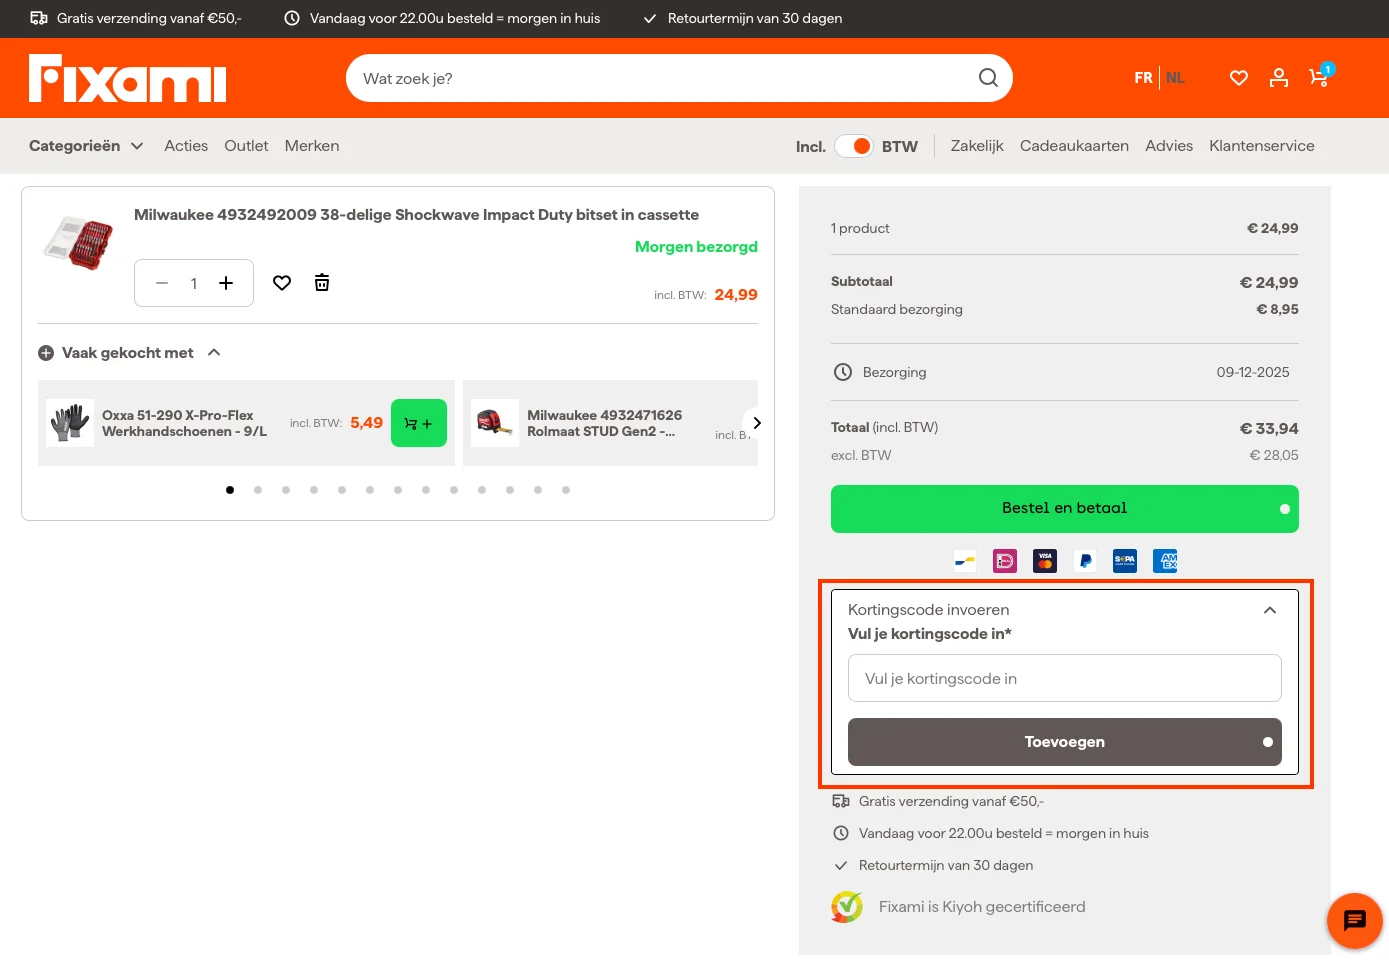Open the account profile icon
The image size is (1389, 967).
[x=1278, y=78]
